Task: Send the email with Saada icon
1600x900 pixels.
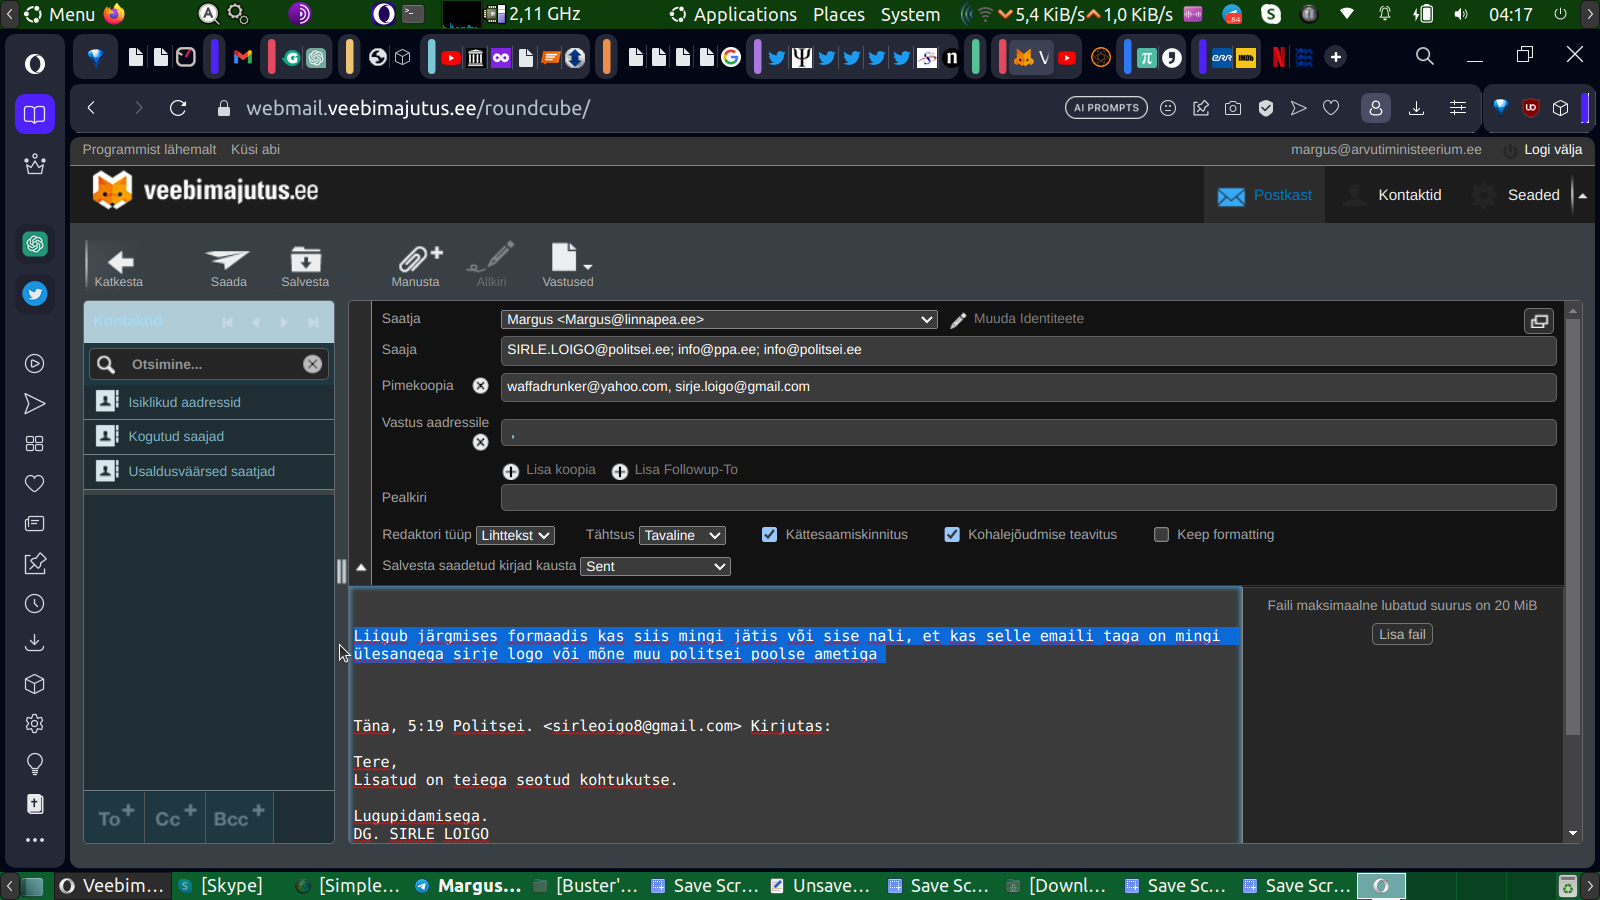Action: pyautogui.click(x=228, y=262)
